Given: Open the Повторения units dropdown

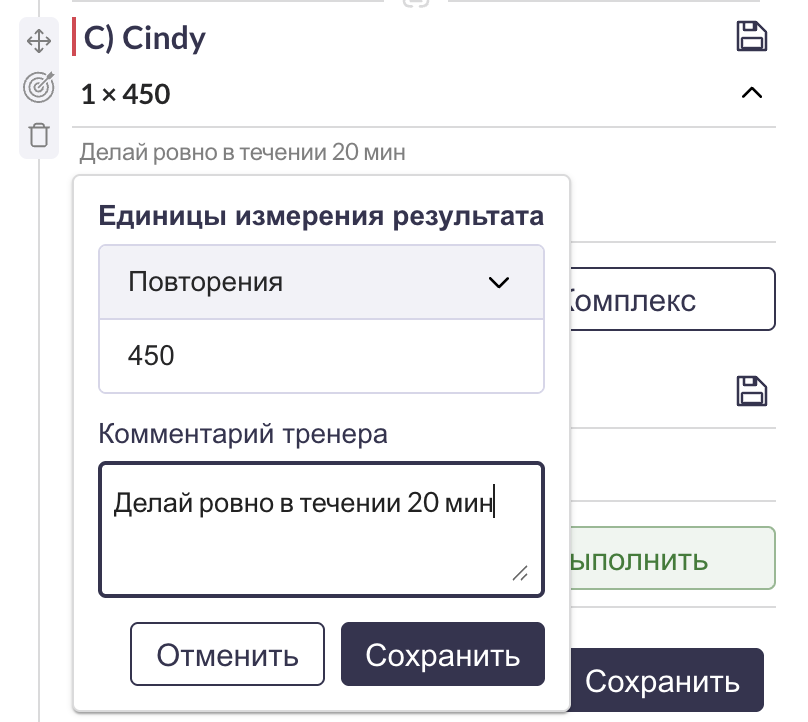Looking at the screenshot, I should point(321,282).
